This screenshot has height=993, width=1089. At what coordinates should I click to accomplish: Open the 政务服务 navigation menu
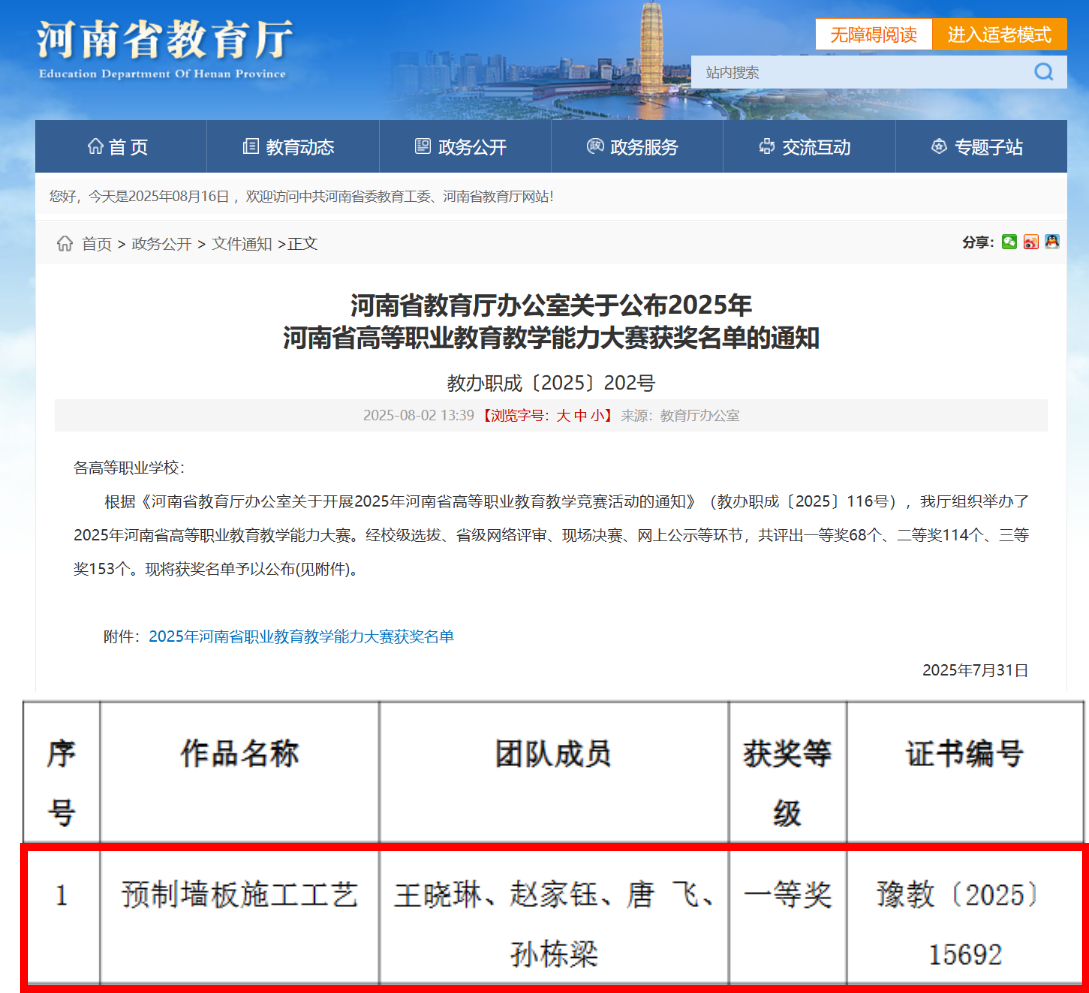pyautogui.click(x=633, y=147)
